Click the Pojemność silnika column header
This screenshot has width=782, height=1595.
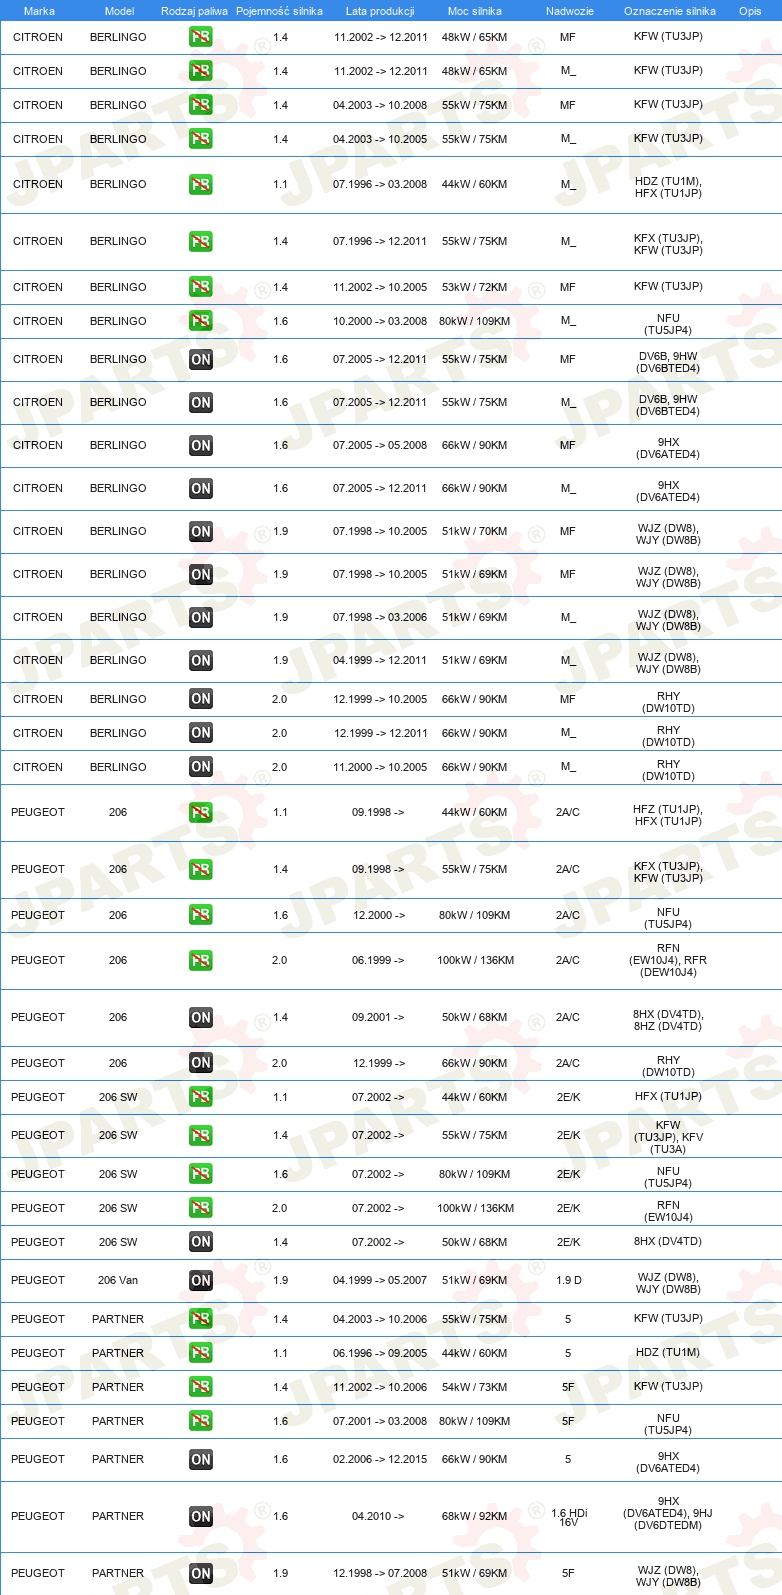(x=279, y=11)
